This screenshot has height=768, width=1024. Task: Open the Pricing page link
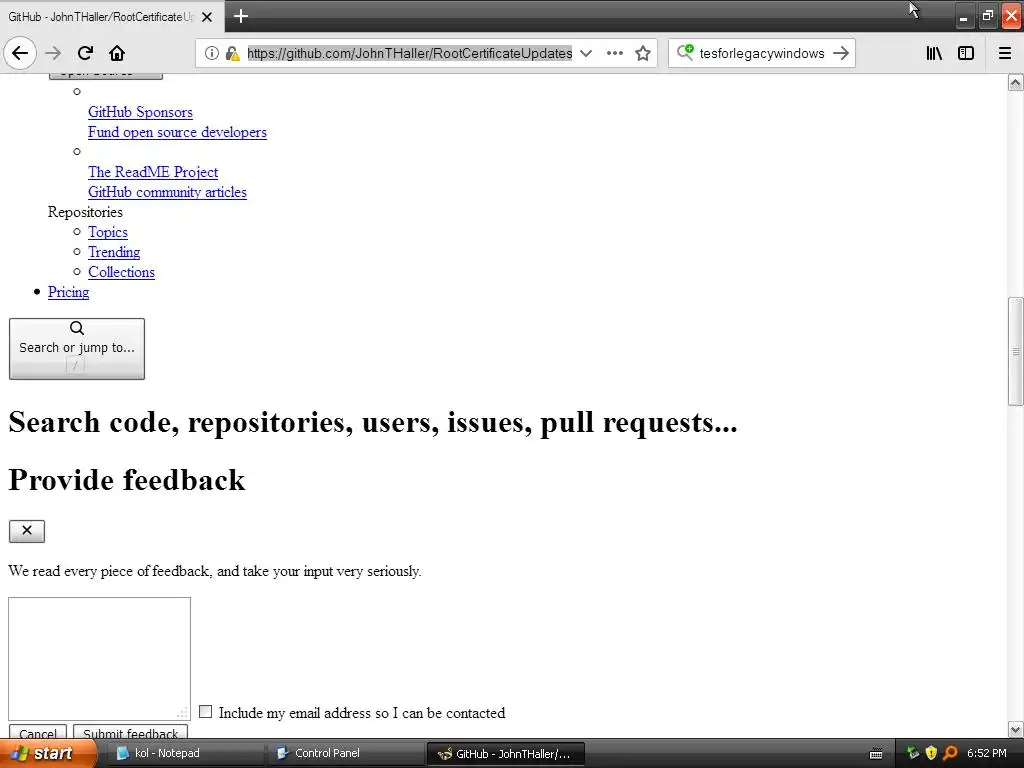(x=69, y=292)
